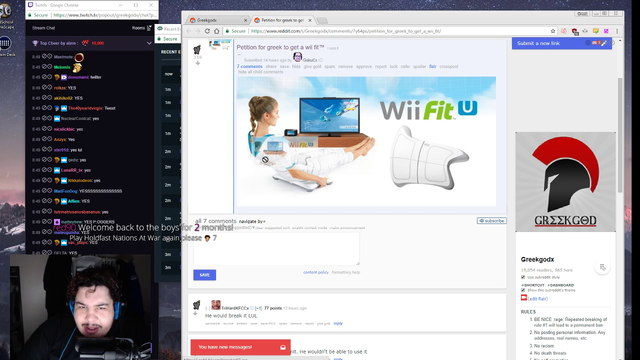Click the Greekgod spartan helmet sidebar image
640x360 pixels.
click(x=565, y=182)
